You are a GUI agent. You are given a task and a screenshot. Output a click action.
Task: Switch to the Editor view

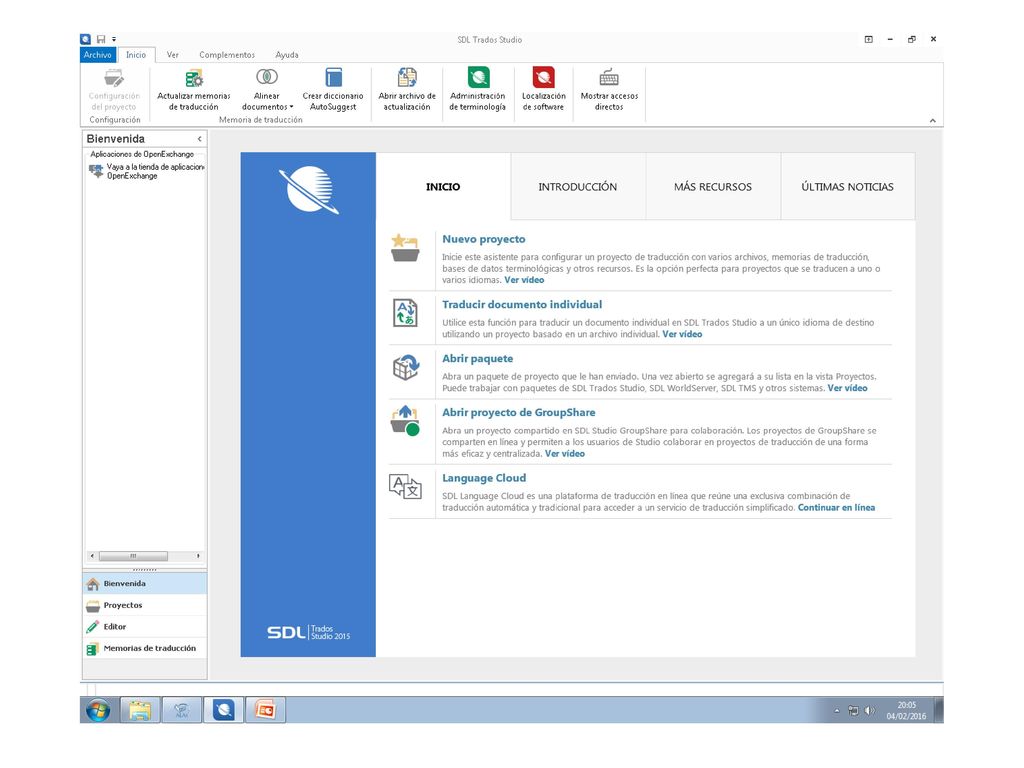(145, 627)
